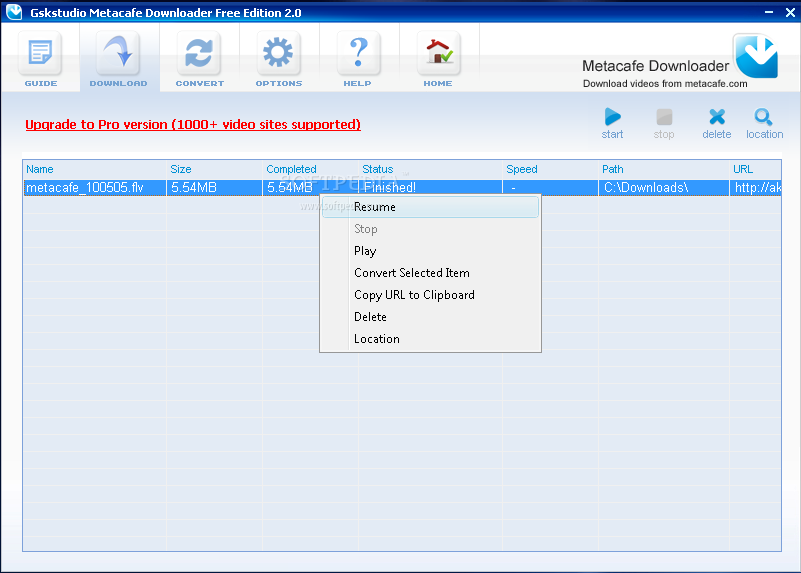Choose Stop in the context menu

point(430,229)
